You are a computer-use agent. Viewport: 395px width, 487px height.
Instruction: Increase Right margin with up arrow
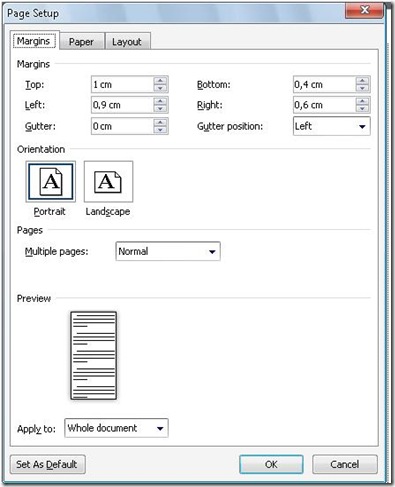(362, 101)
